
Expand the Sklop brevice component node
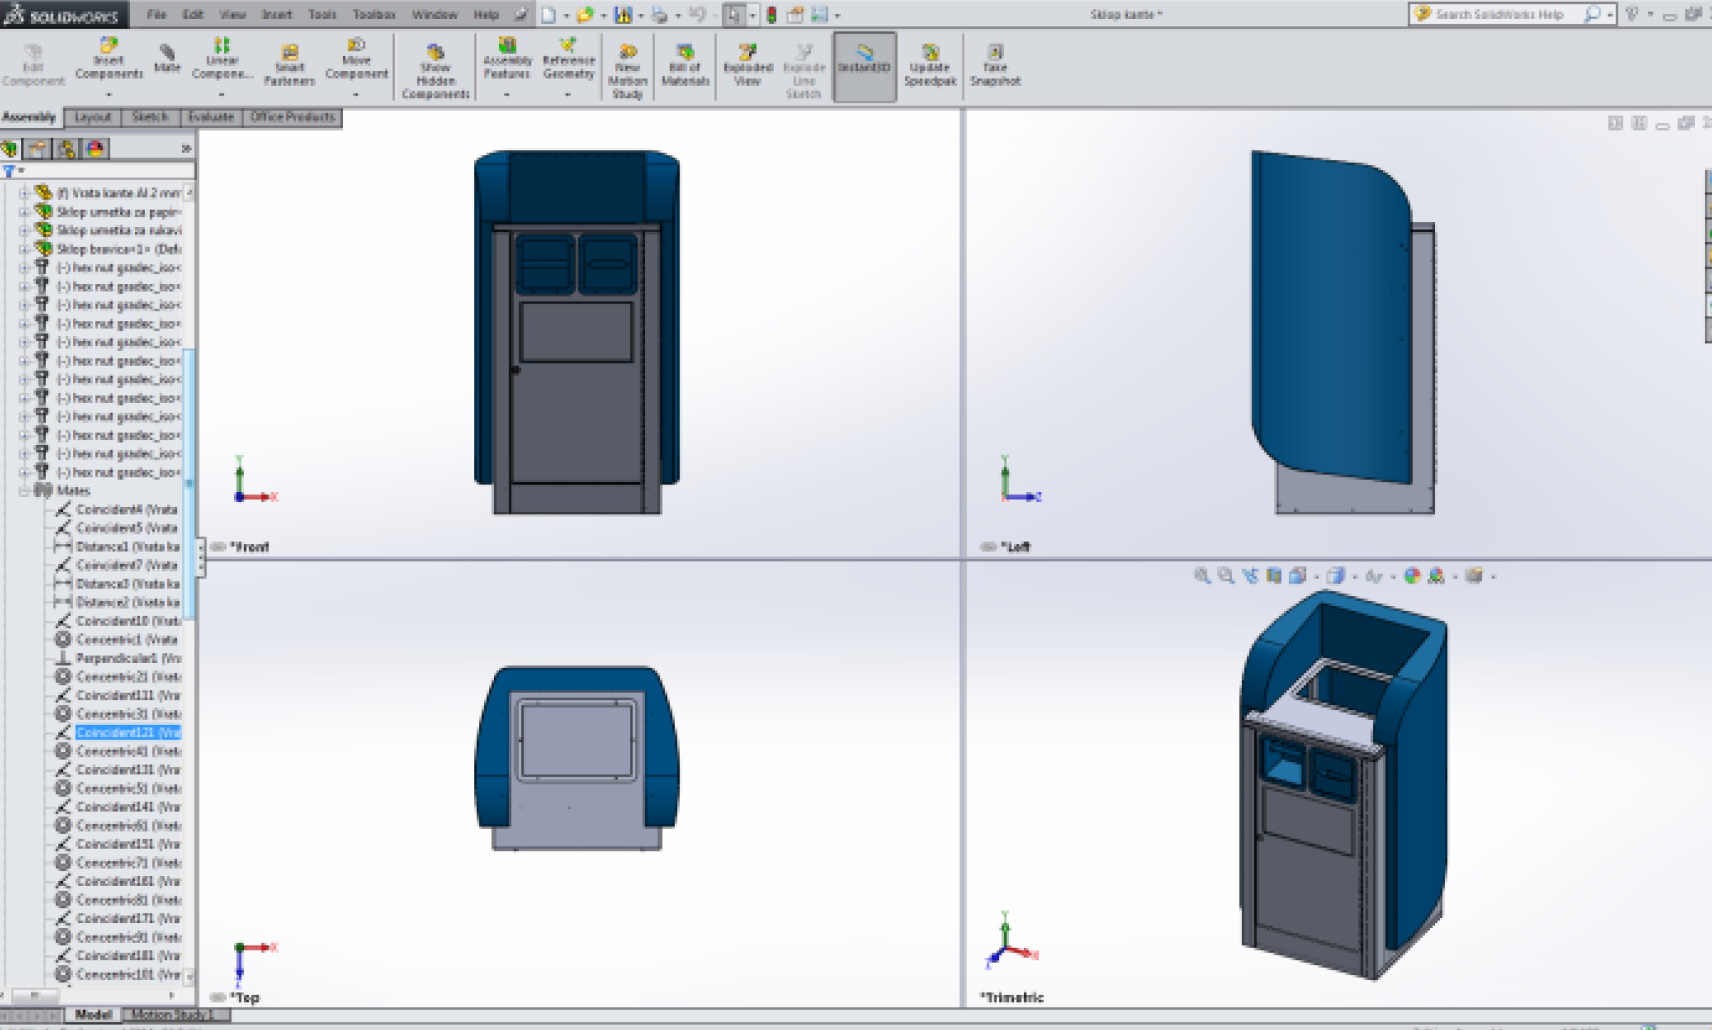(24, 249)
